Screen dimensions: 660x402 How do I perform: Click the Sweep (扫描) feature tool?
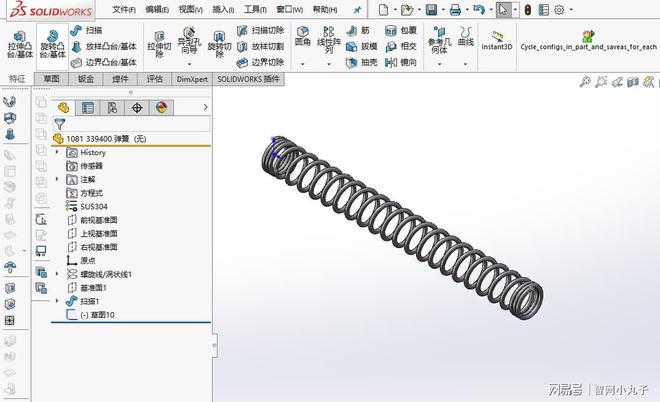[87, 30]
